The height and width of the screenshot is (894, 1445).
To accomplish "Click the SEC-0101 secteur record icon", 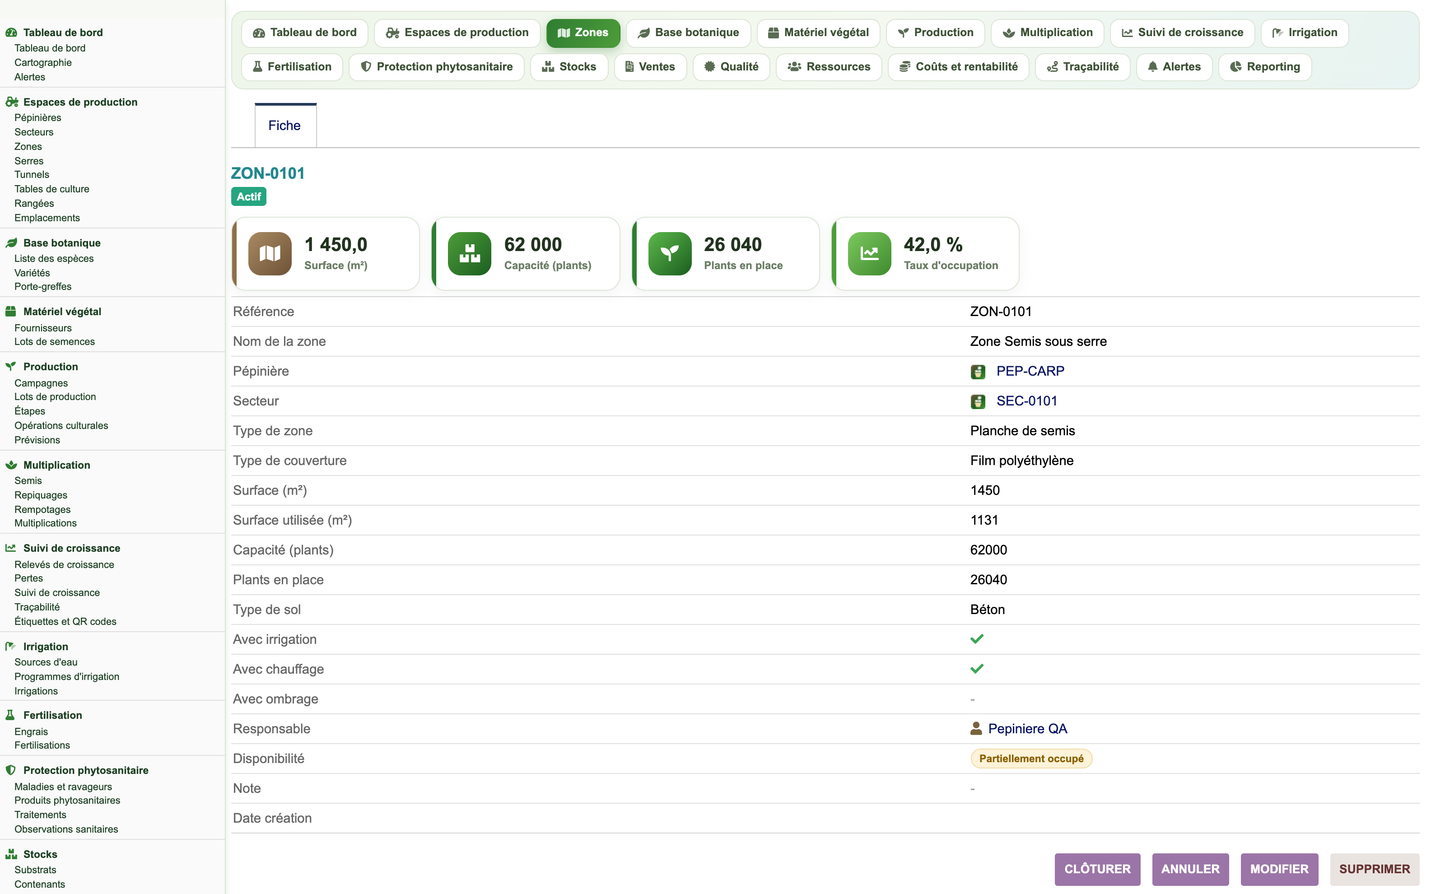I will point(978,402).
